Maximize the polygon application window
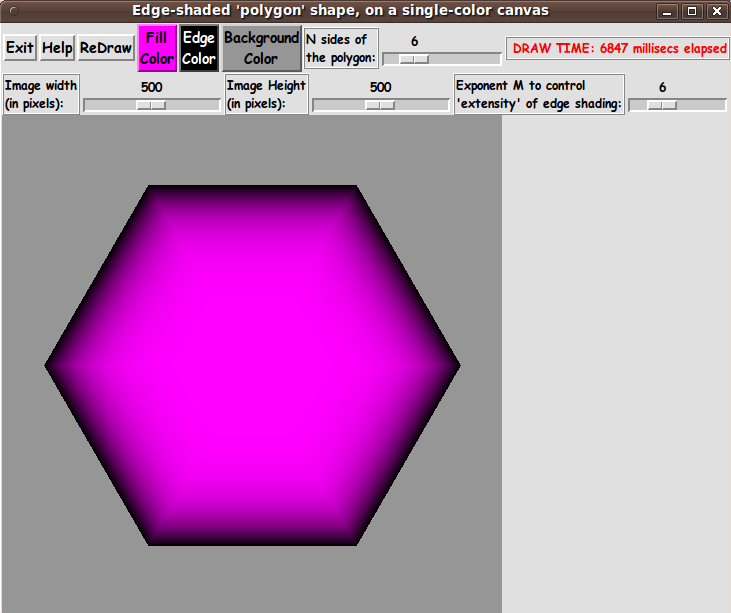Viewport: 731px width, 613px height. [691, 11]
